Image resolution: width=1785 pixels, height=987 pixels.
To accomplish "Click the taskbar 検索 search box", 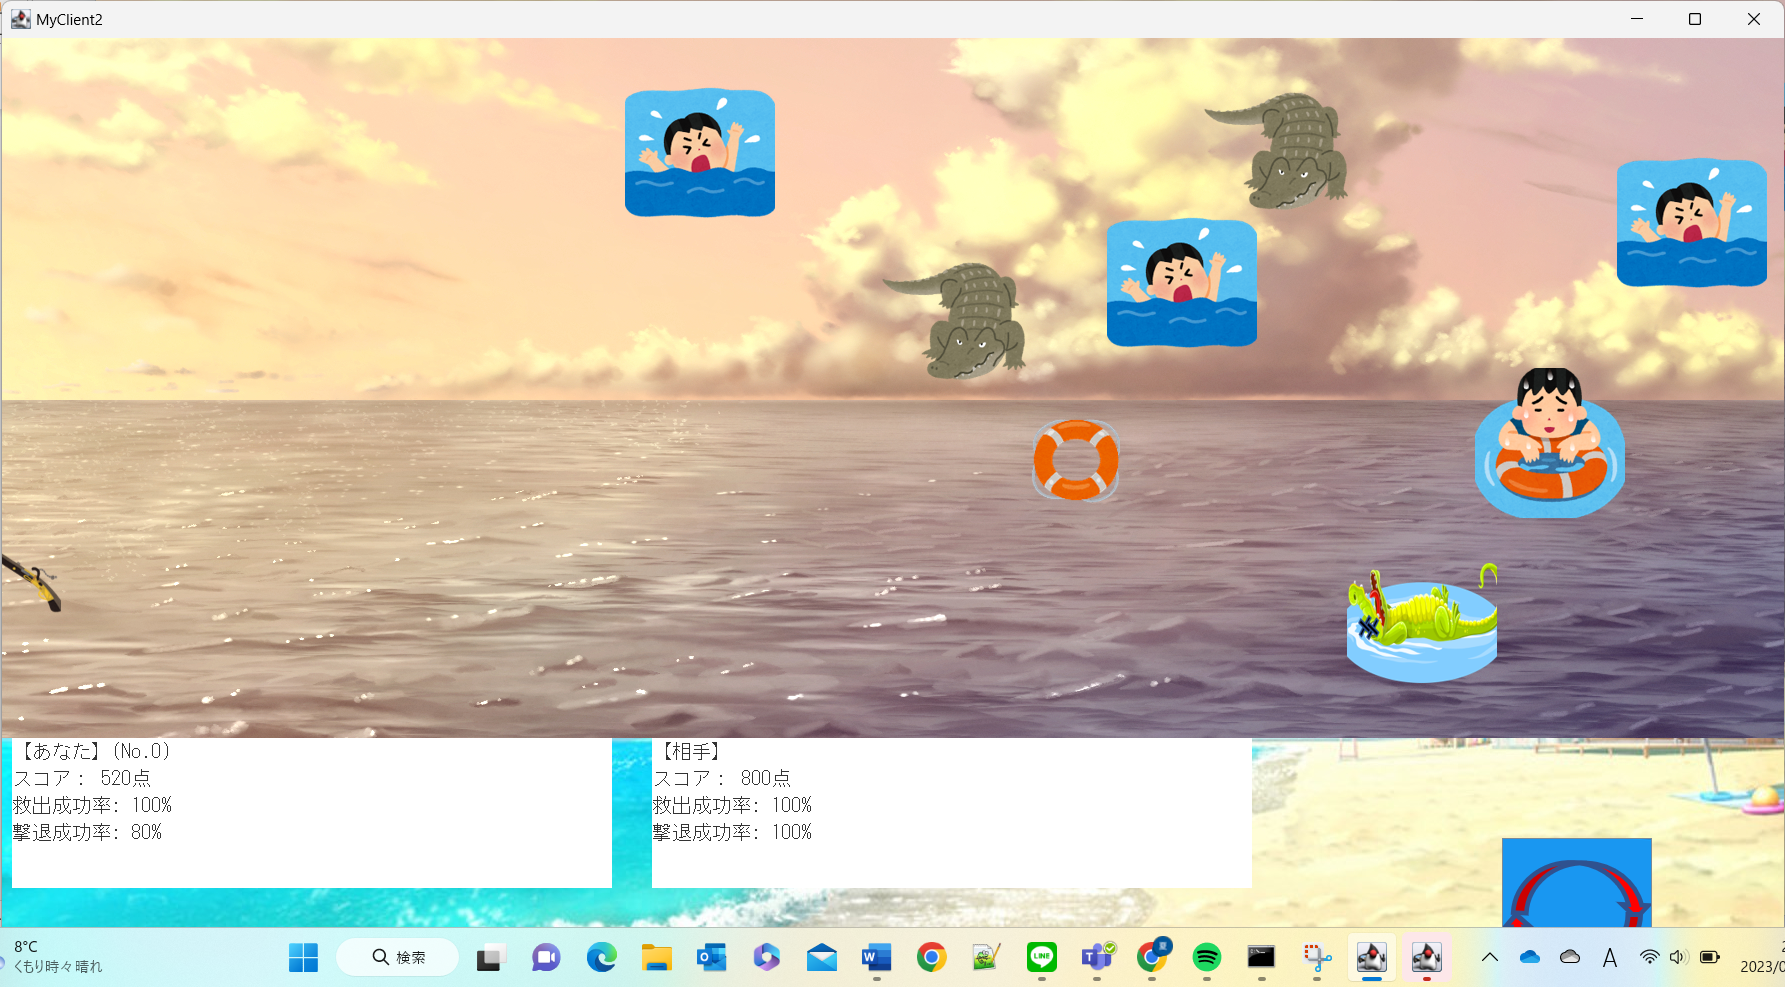I will tap(398, 958).
